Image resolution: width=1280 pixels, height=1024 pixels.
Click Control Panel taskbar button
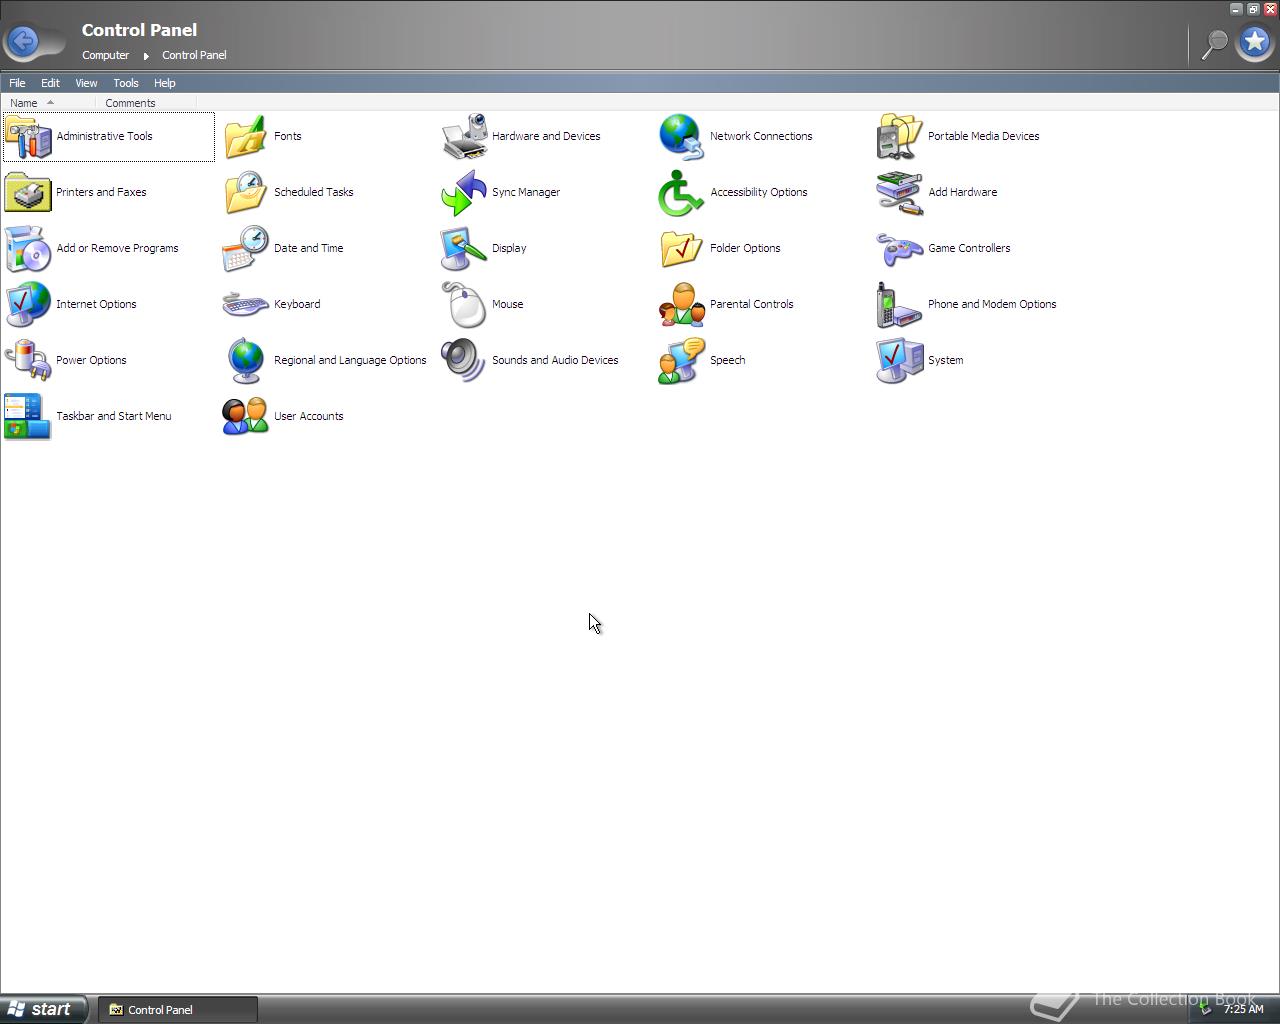tap(179, 1009)
